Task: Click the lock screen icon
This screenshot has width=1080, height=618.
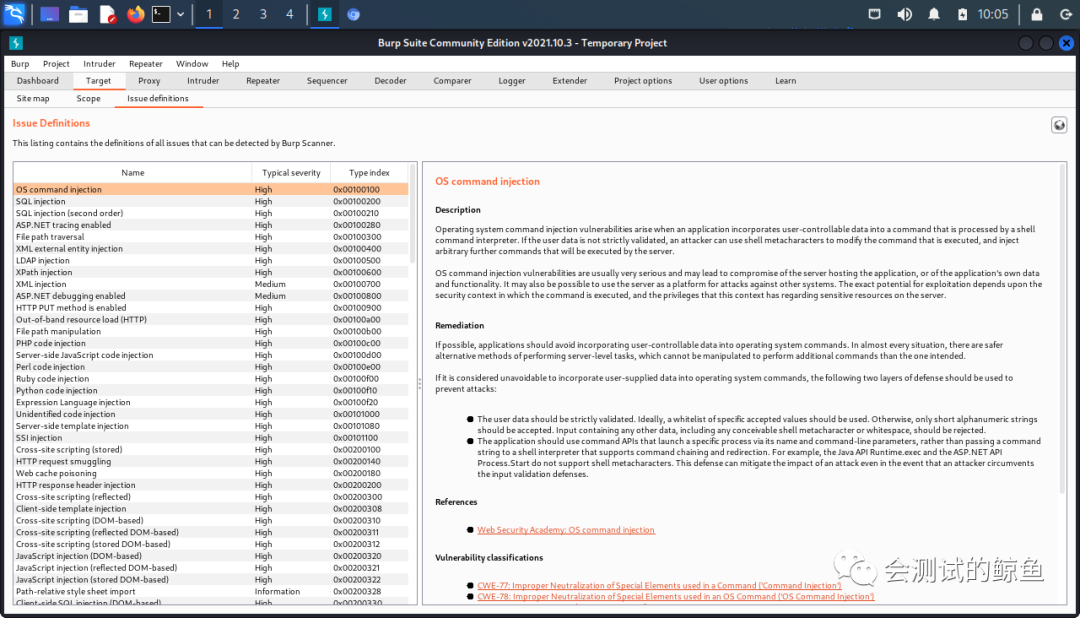Action: (x=1036, y=14)
